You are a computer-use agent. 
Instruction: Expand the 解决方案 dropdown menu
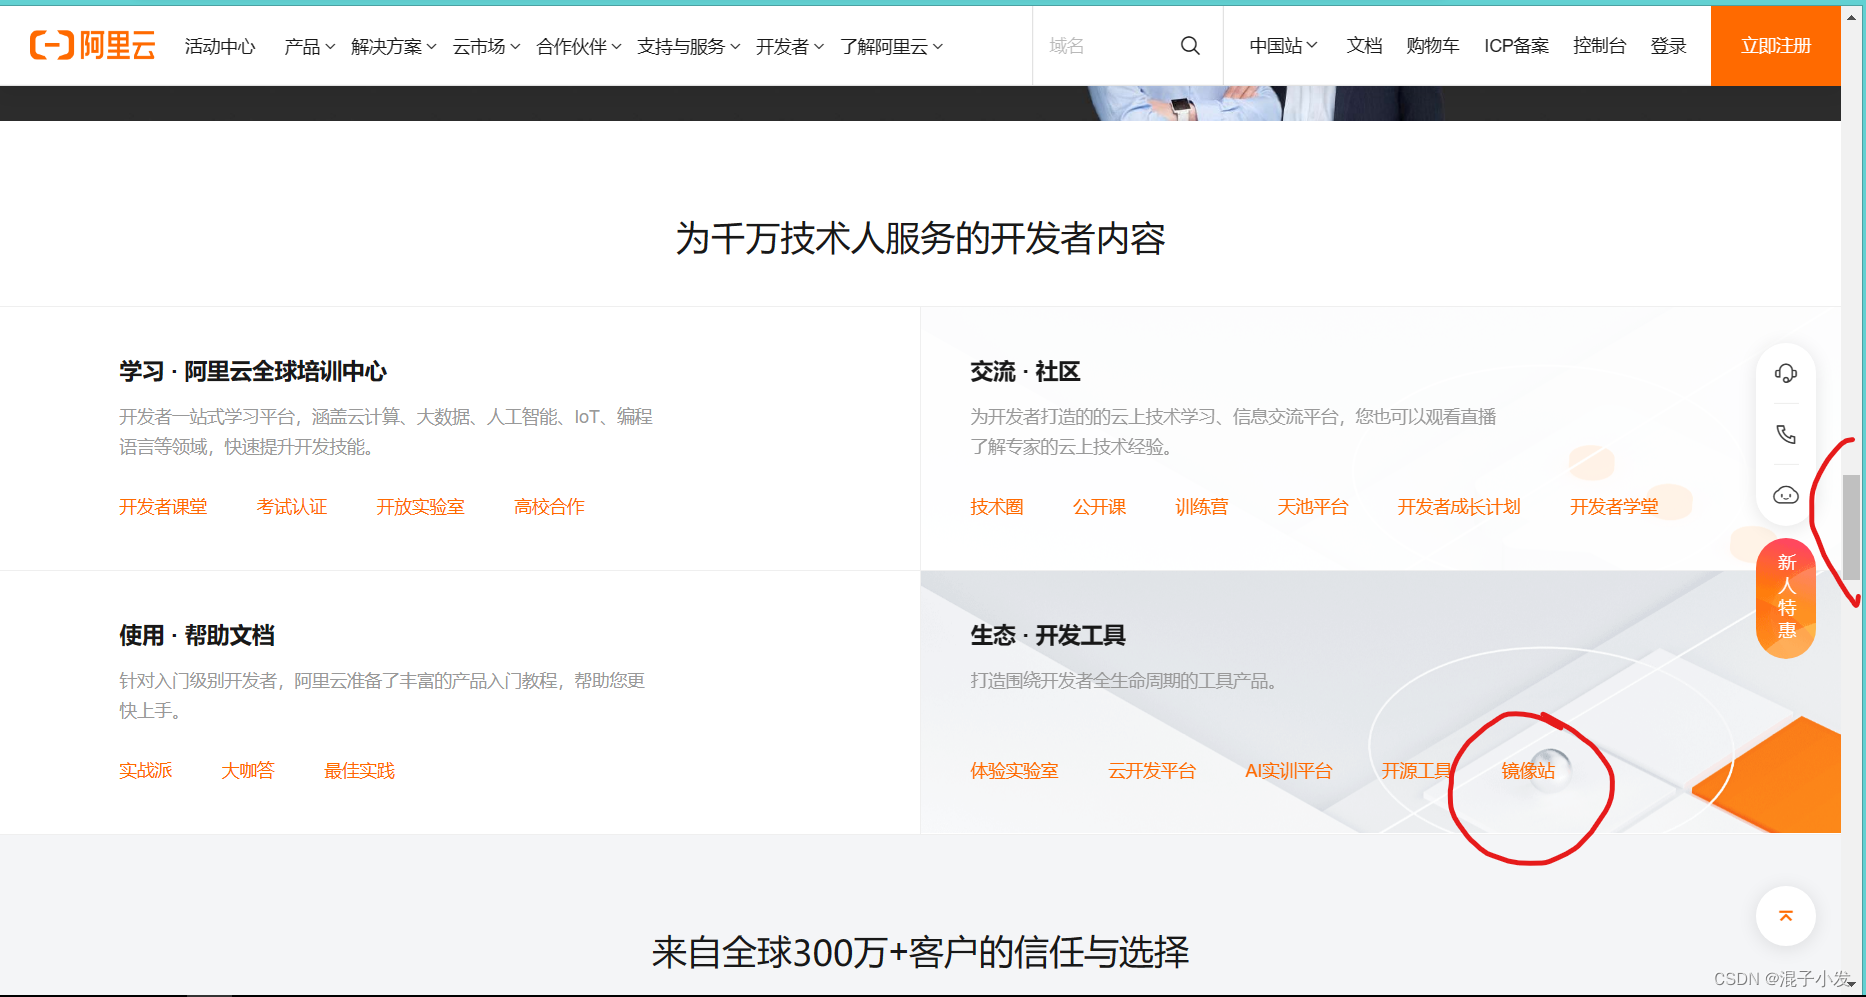393,47
